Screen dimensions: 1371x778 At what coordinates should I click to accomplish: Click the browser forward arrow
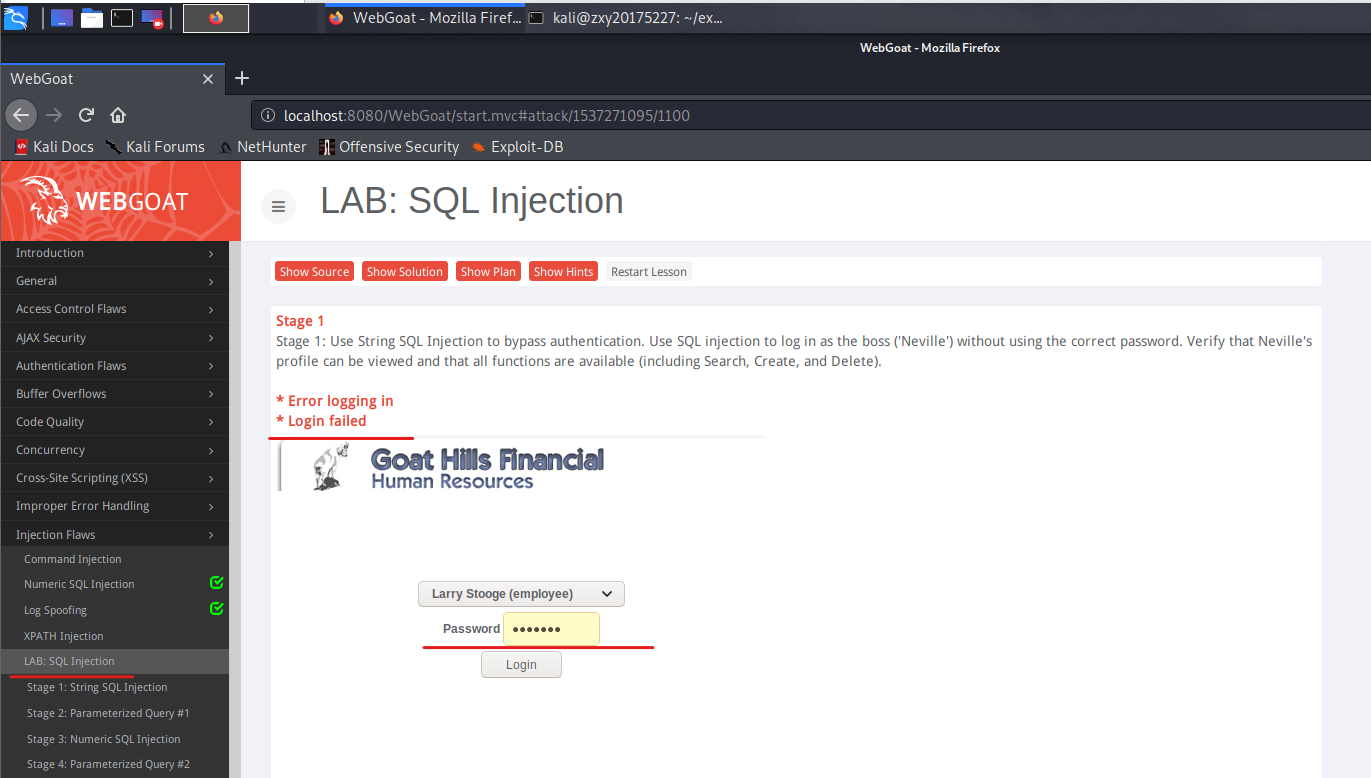[x=54, y=115]
